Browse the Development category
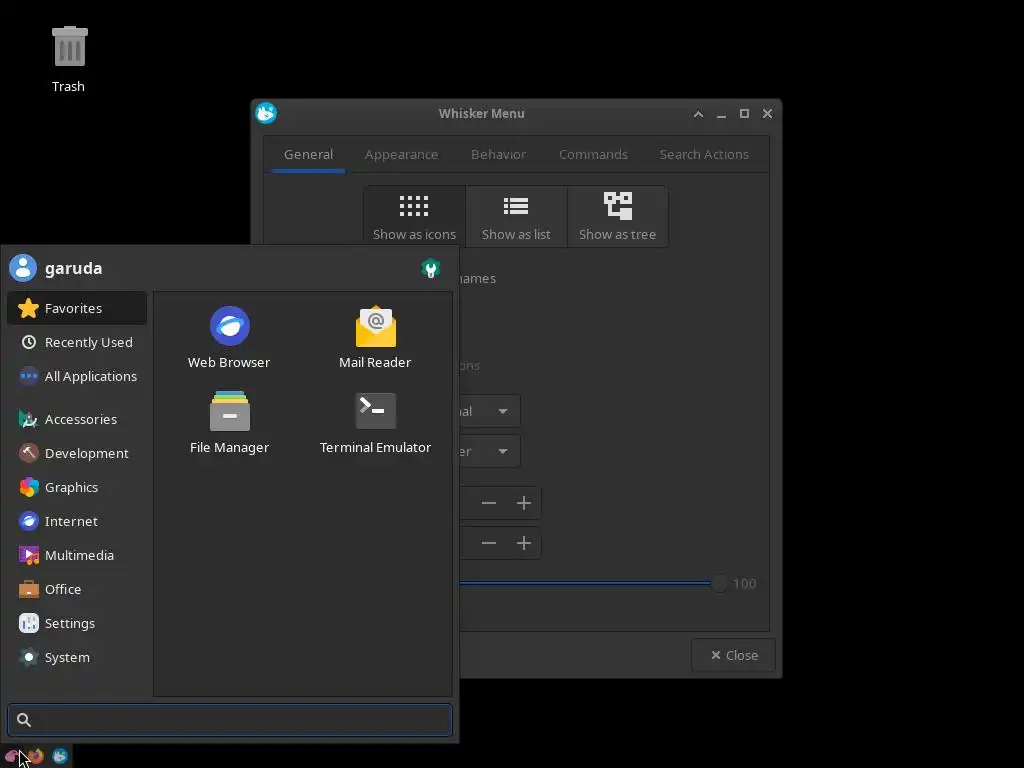The image size is (1024, 768). [x=77, y=453]
